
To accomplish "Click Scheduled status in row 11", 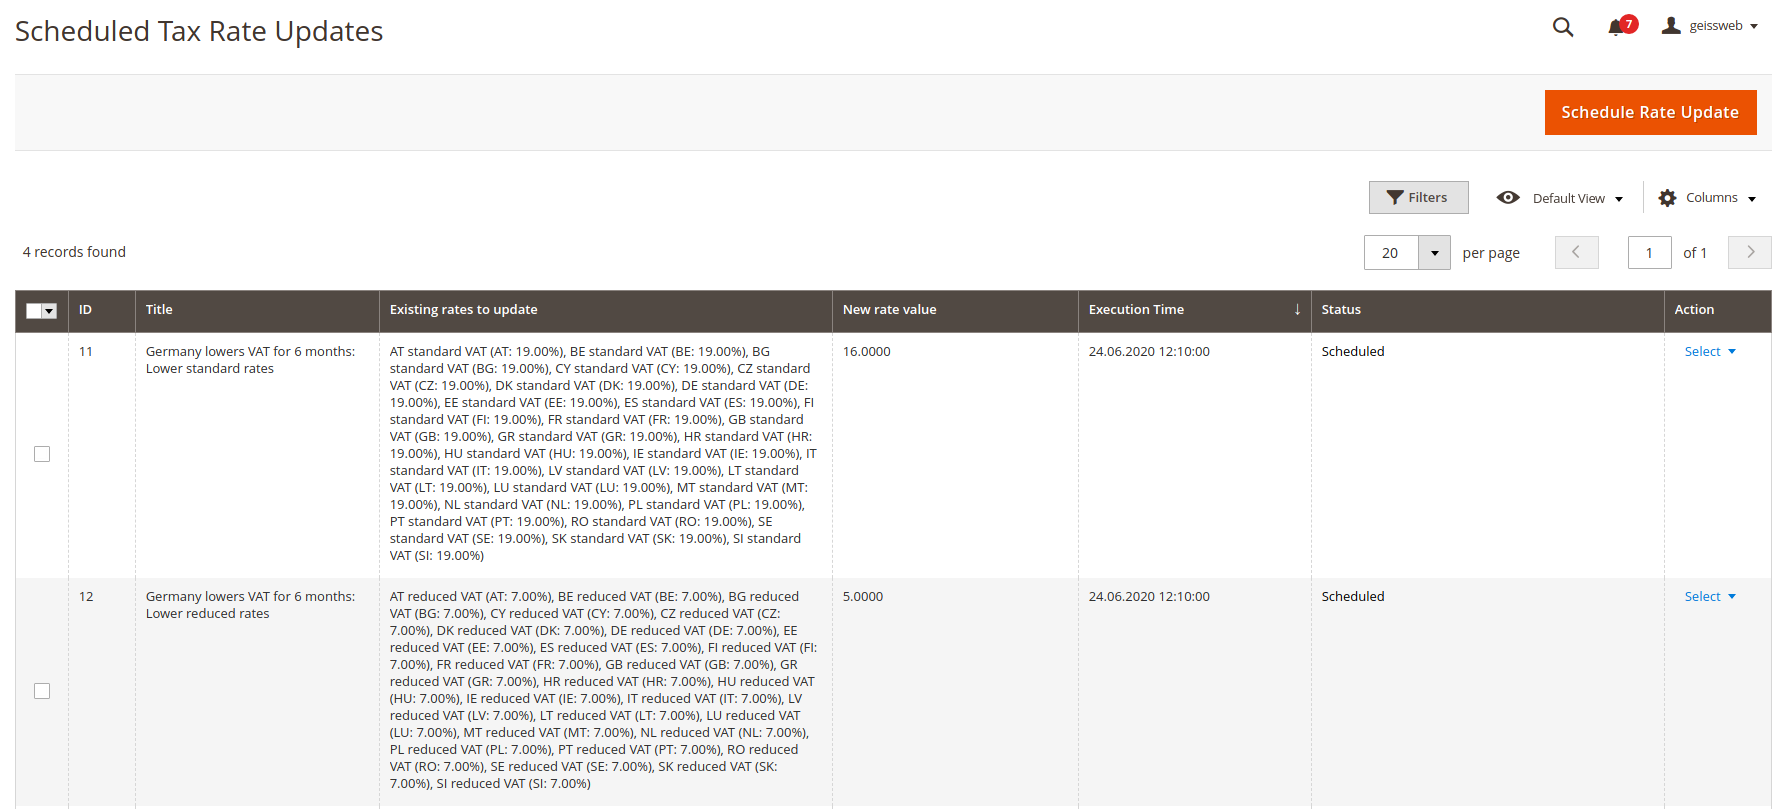I will point(1353,351).
